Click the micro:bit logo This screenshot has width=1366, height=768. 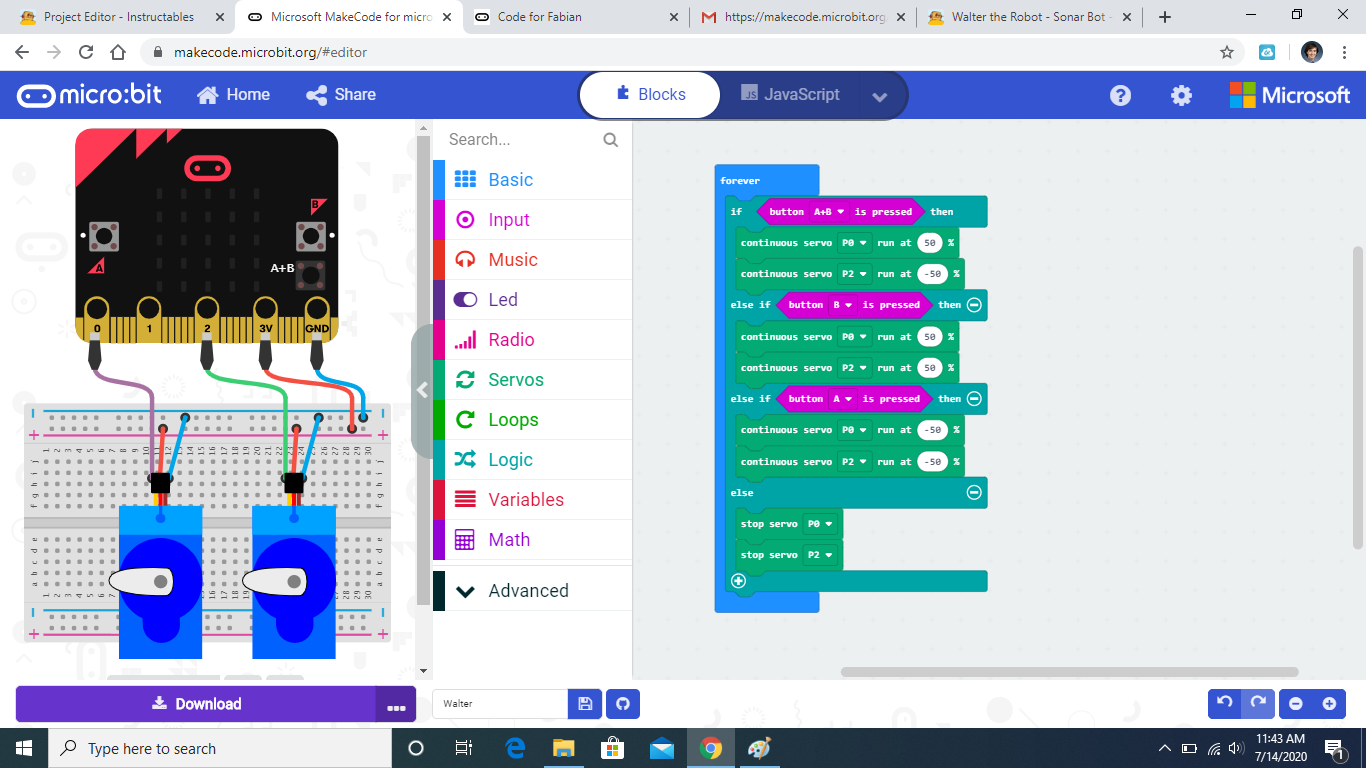tap(89, 95)
